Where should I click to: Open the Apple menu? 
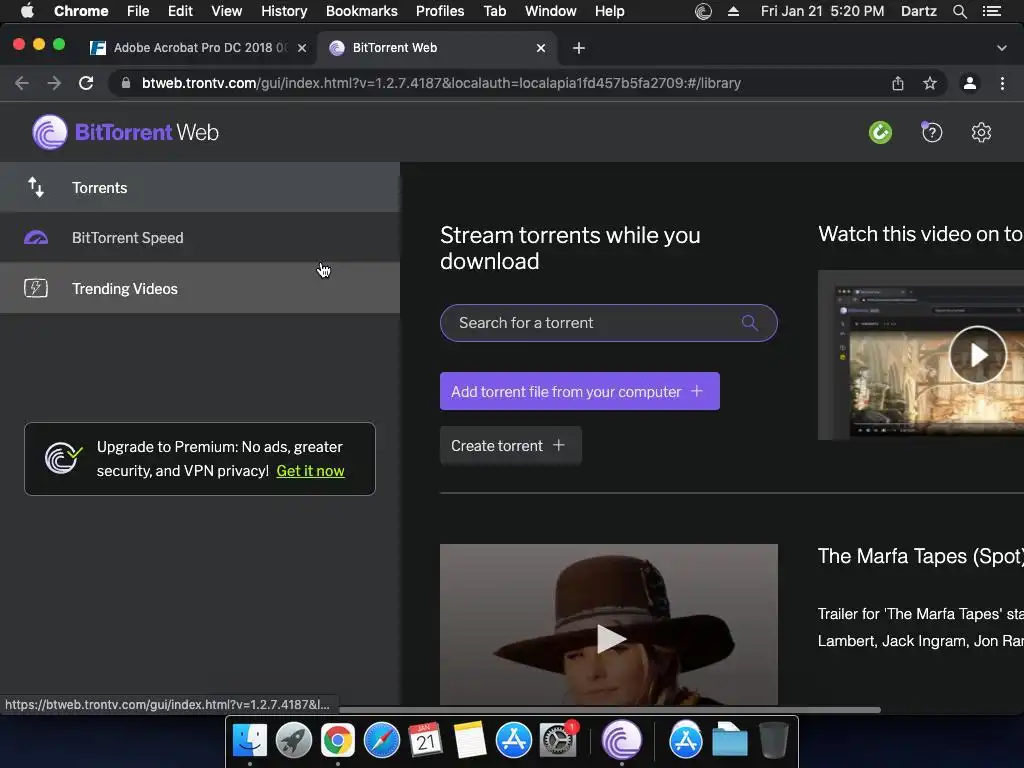point(27,11)
